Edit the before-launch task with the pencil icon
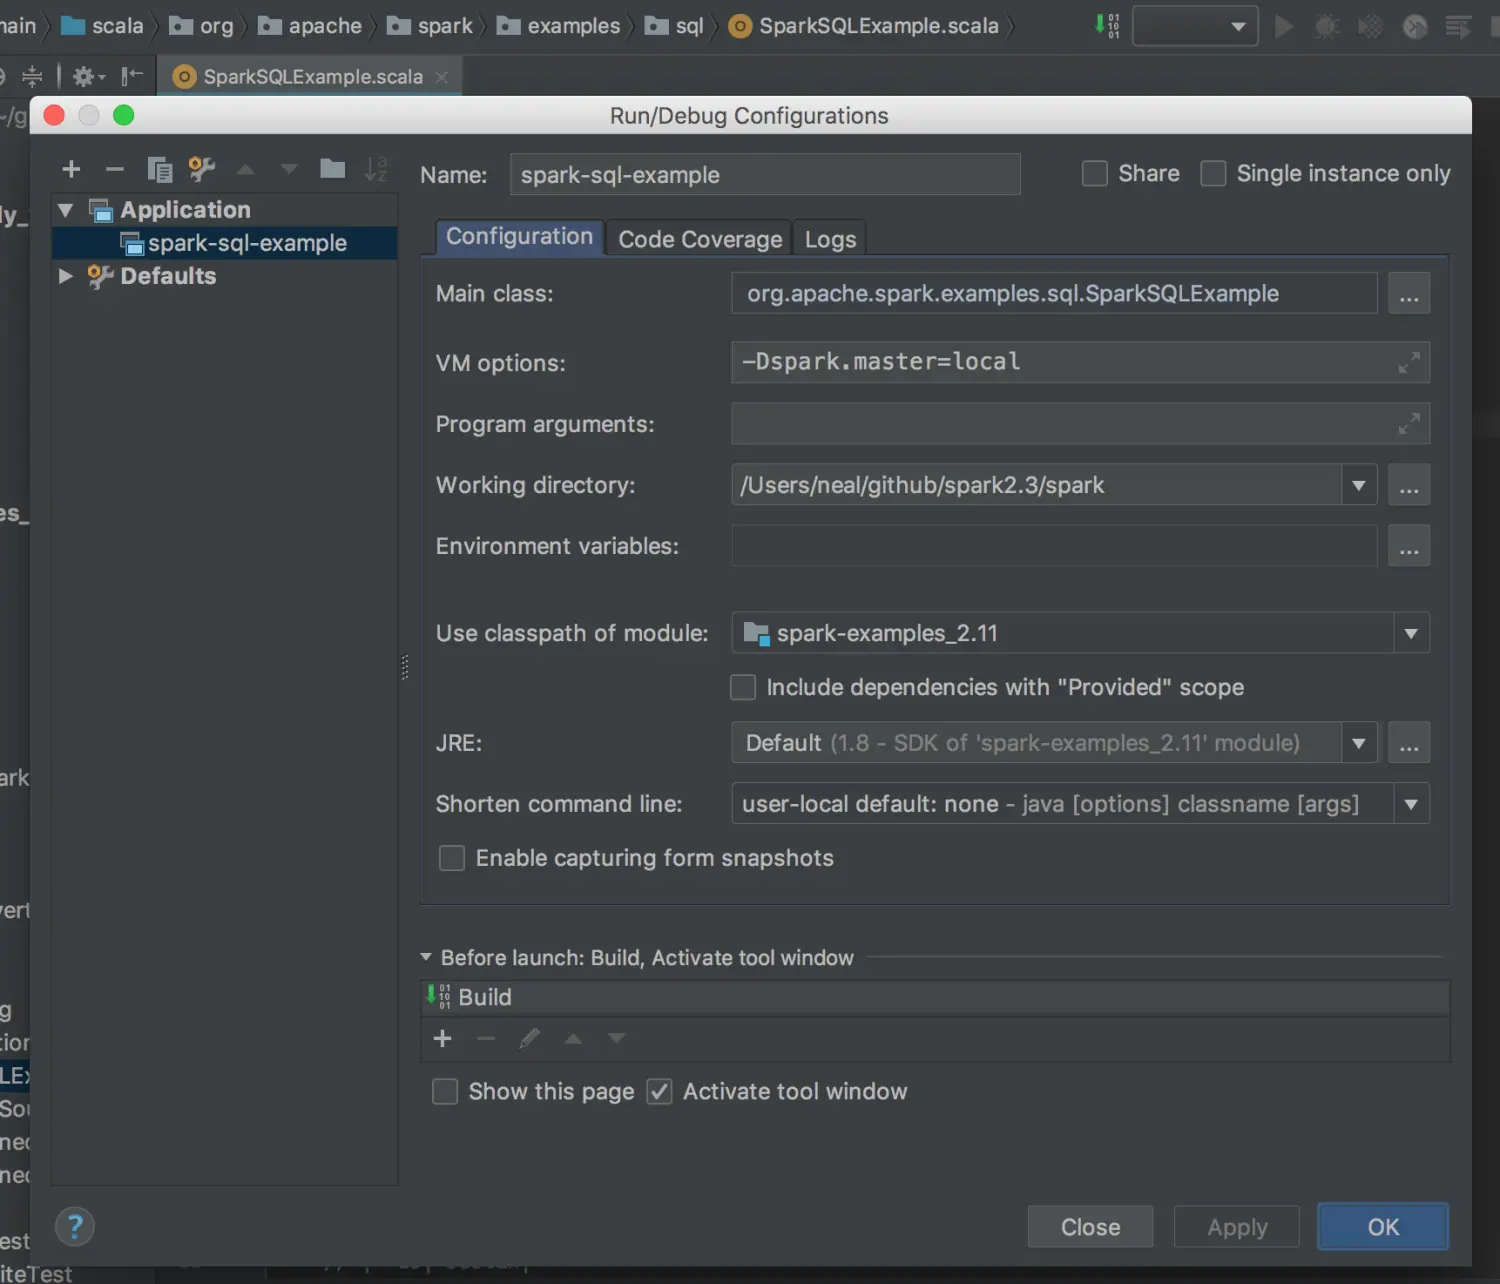 tap(530, 1039)
